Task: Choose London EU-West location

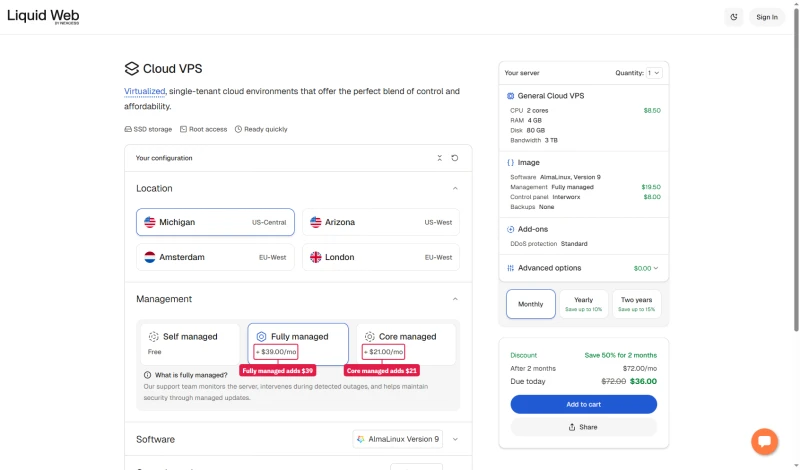Action: pos(381,257)
